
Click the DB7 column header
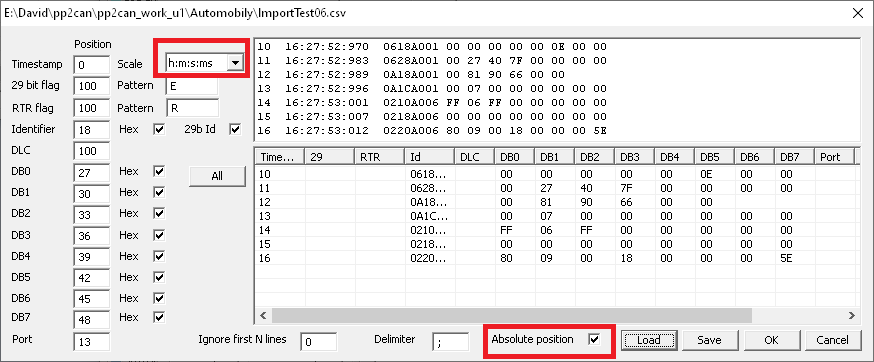click(x=795, y=157)
